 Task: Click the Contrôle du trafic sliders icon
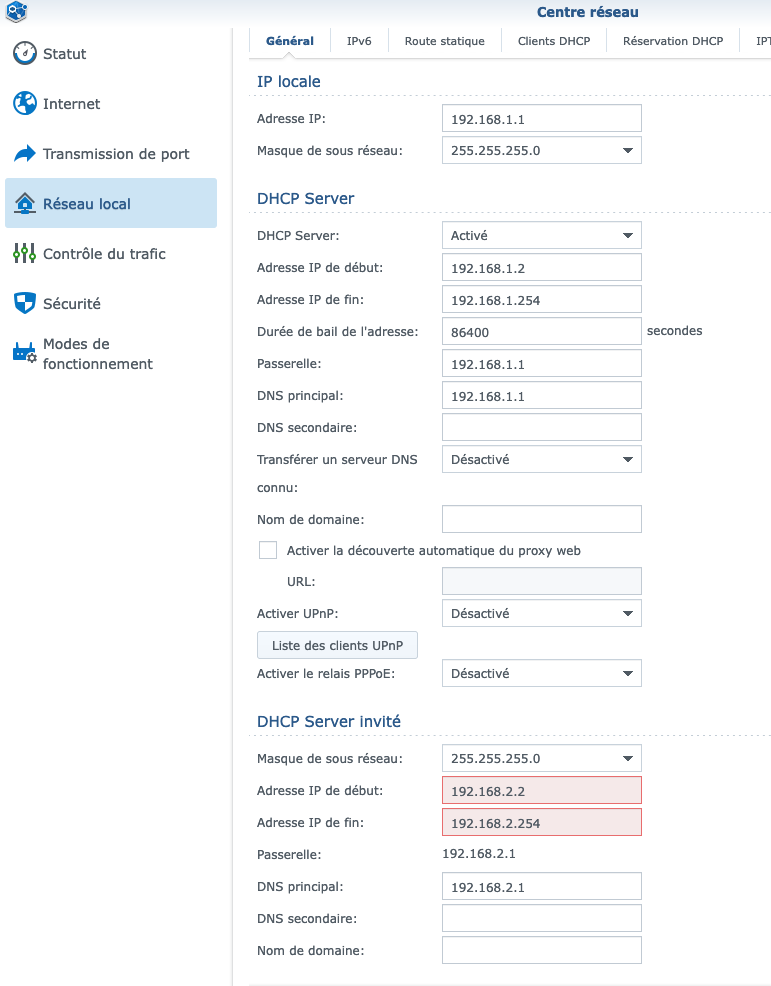tap(25, 254)
